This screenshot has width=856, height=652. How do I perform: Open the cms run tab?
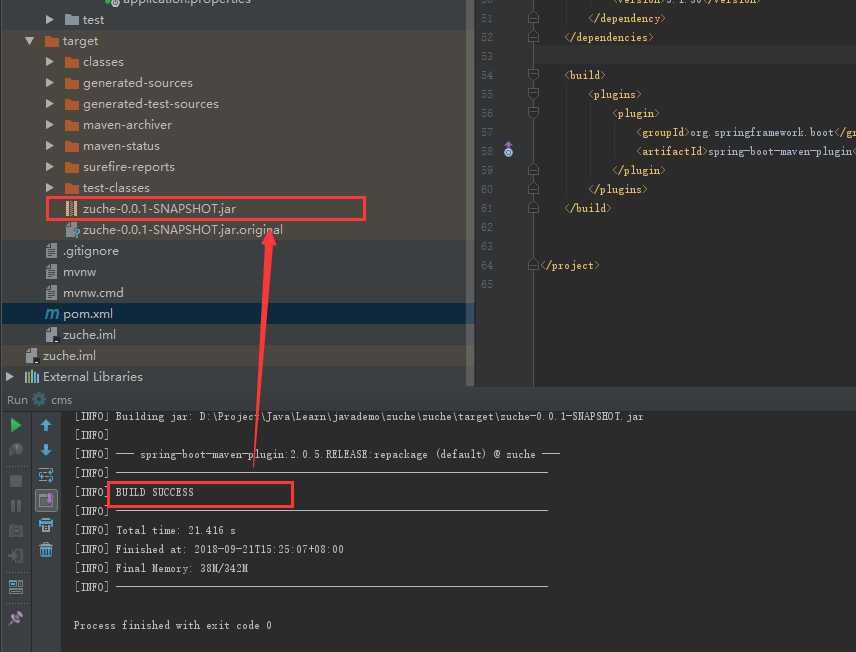click(x=61, y=400)
